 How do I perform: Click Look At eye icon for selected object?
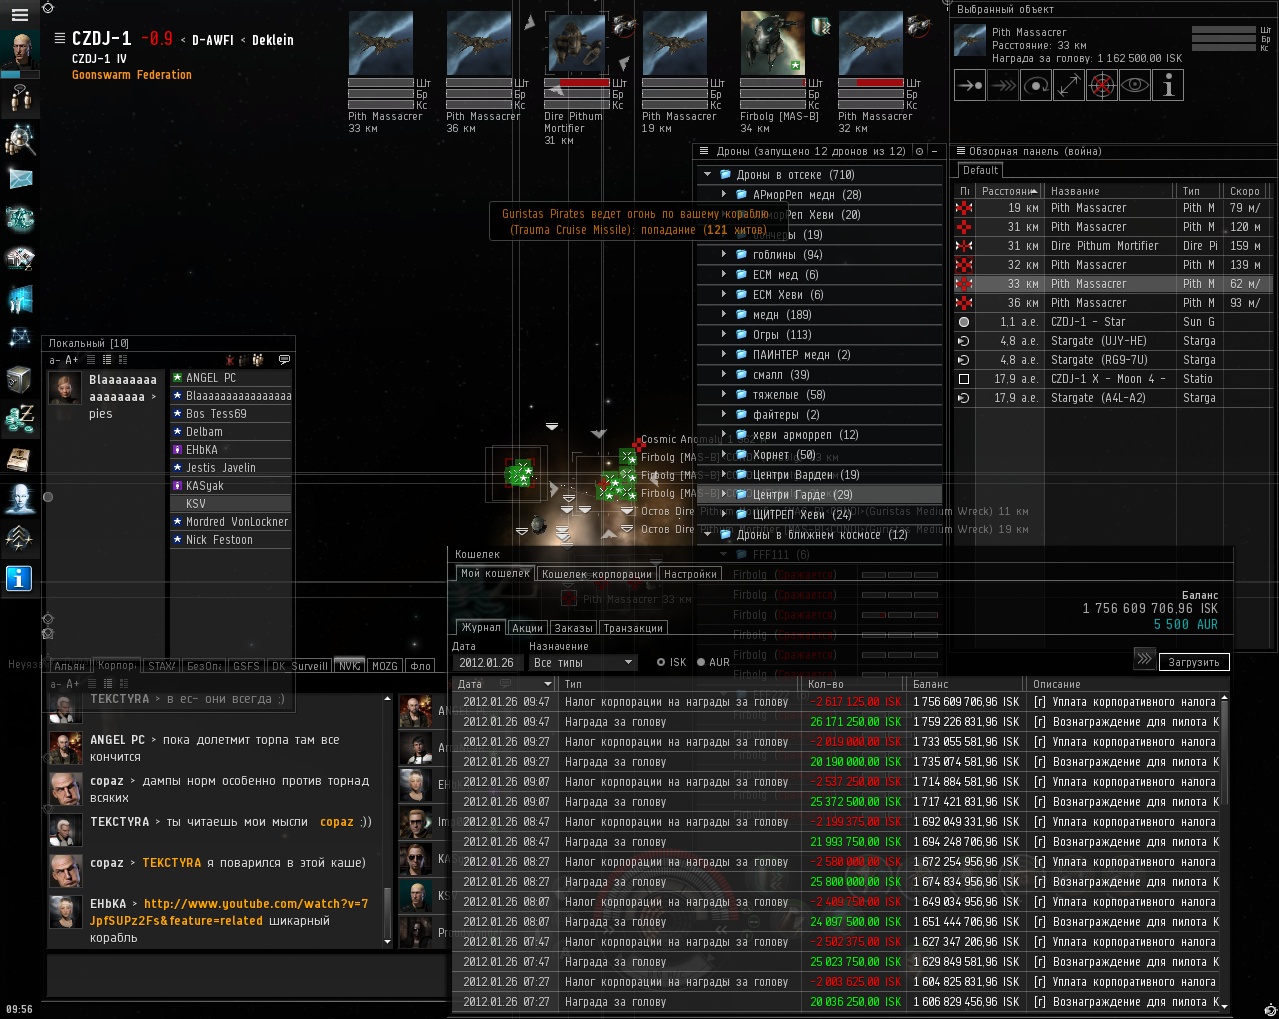coord(1134,86)
